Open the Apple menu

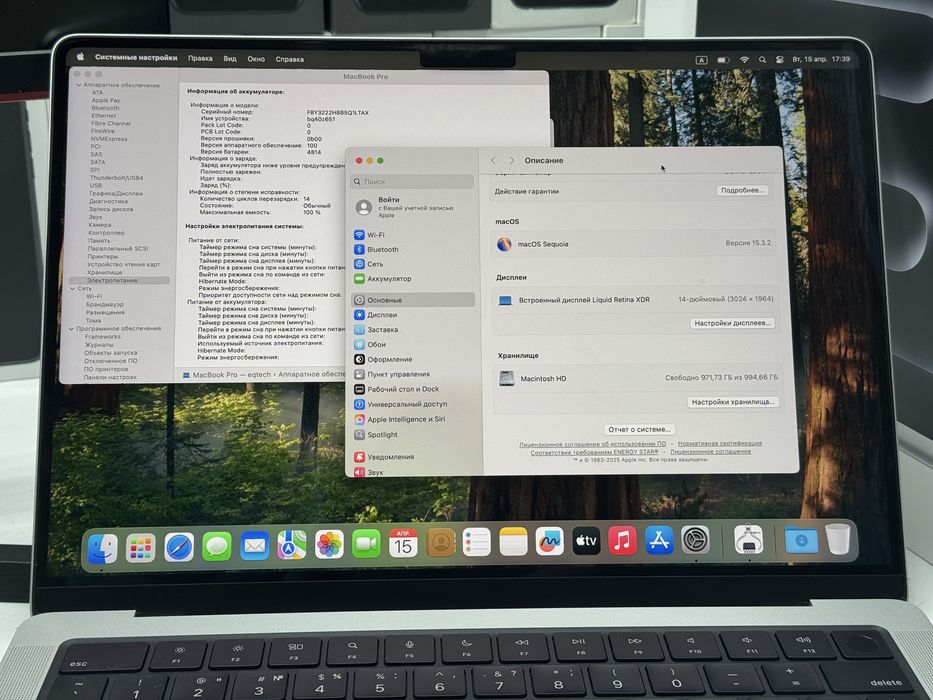coord(80,57)
